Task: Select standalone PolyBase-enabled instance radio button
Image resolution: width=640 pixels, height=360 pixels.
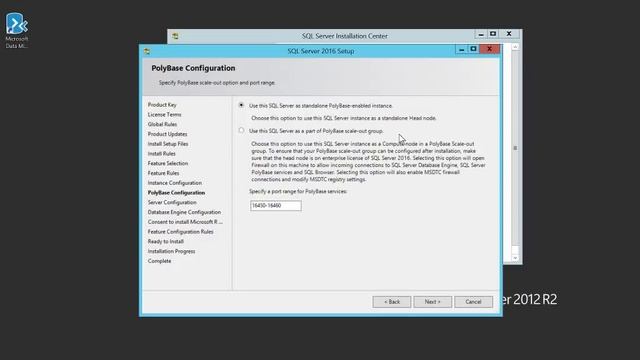Action: (x=241, y=105)
